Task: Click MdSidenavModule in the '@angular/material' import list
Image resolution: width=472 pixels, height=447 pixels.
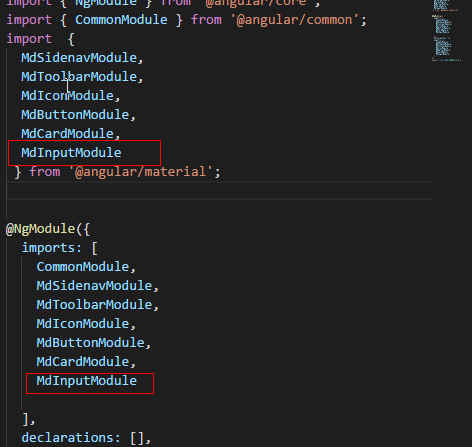Action: tap(79, 58)
